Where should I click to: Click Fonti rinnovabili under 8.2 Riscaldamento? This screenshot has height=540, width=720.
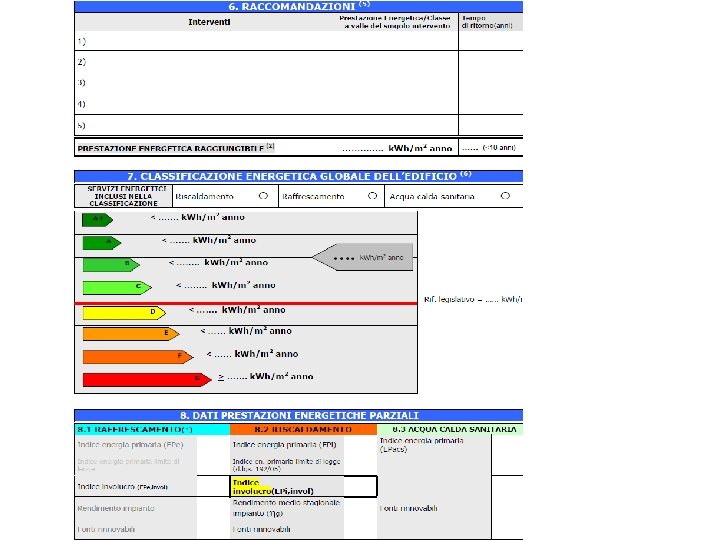261,529
